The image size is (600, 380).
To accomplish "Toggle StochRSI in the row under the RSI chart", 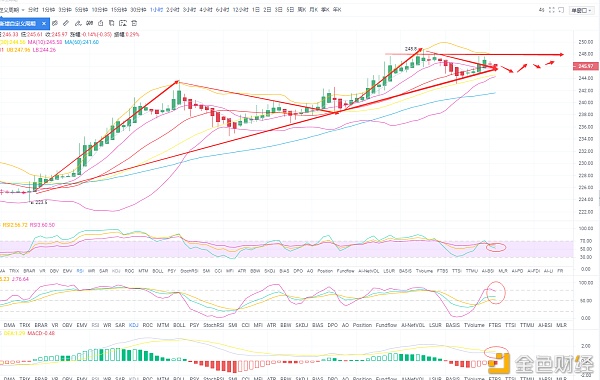I will click(189, 271).
